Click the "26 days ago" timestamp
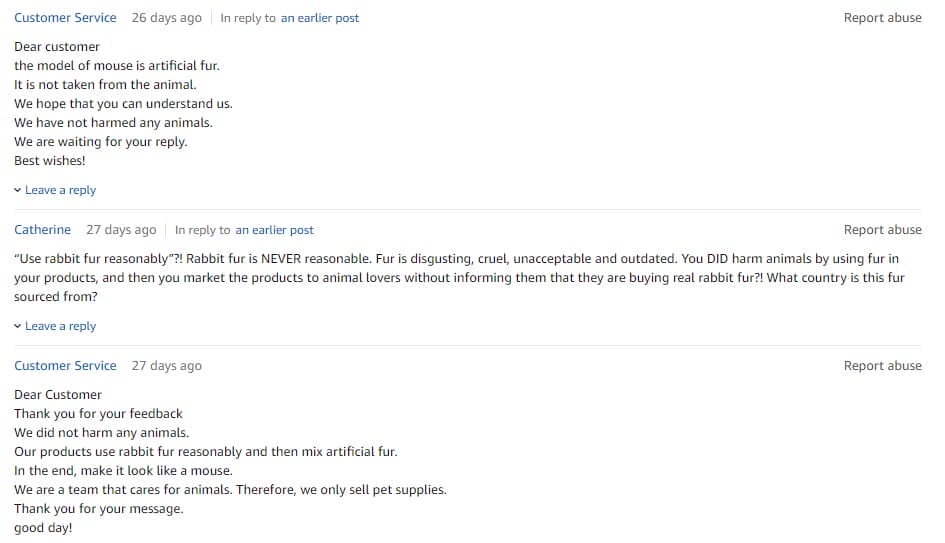 166,18
